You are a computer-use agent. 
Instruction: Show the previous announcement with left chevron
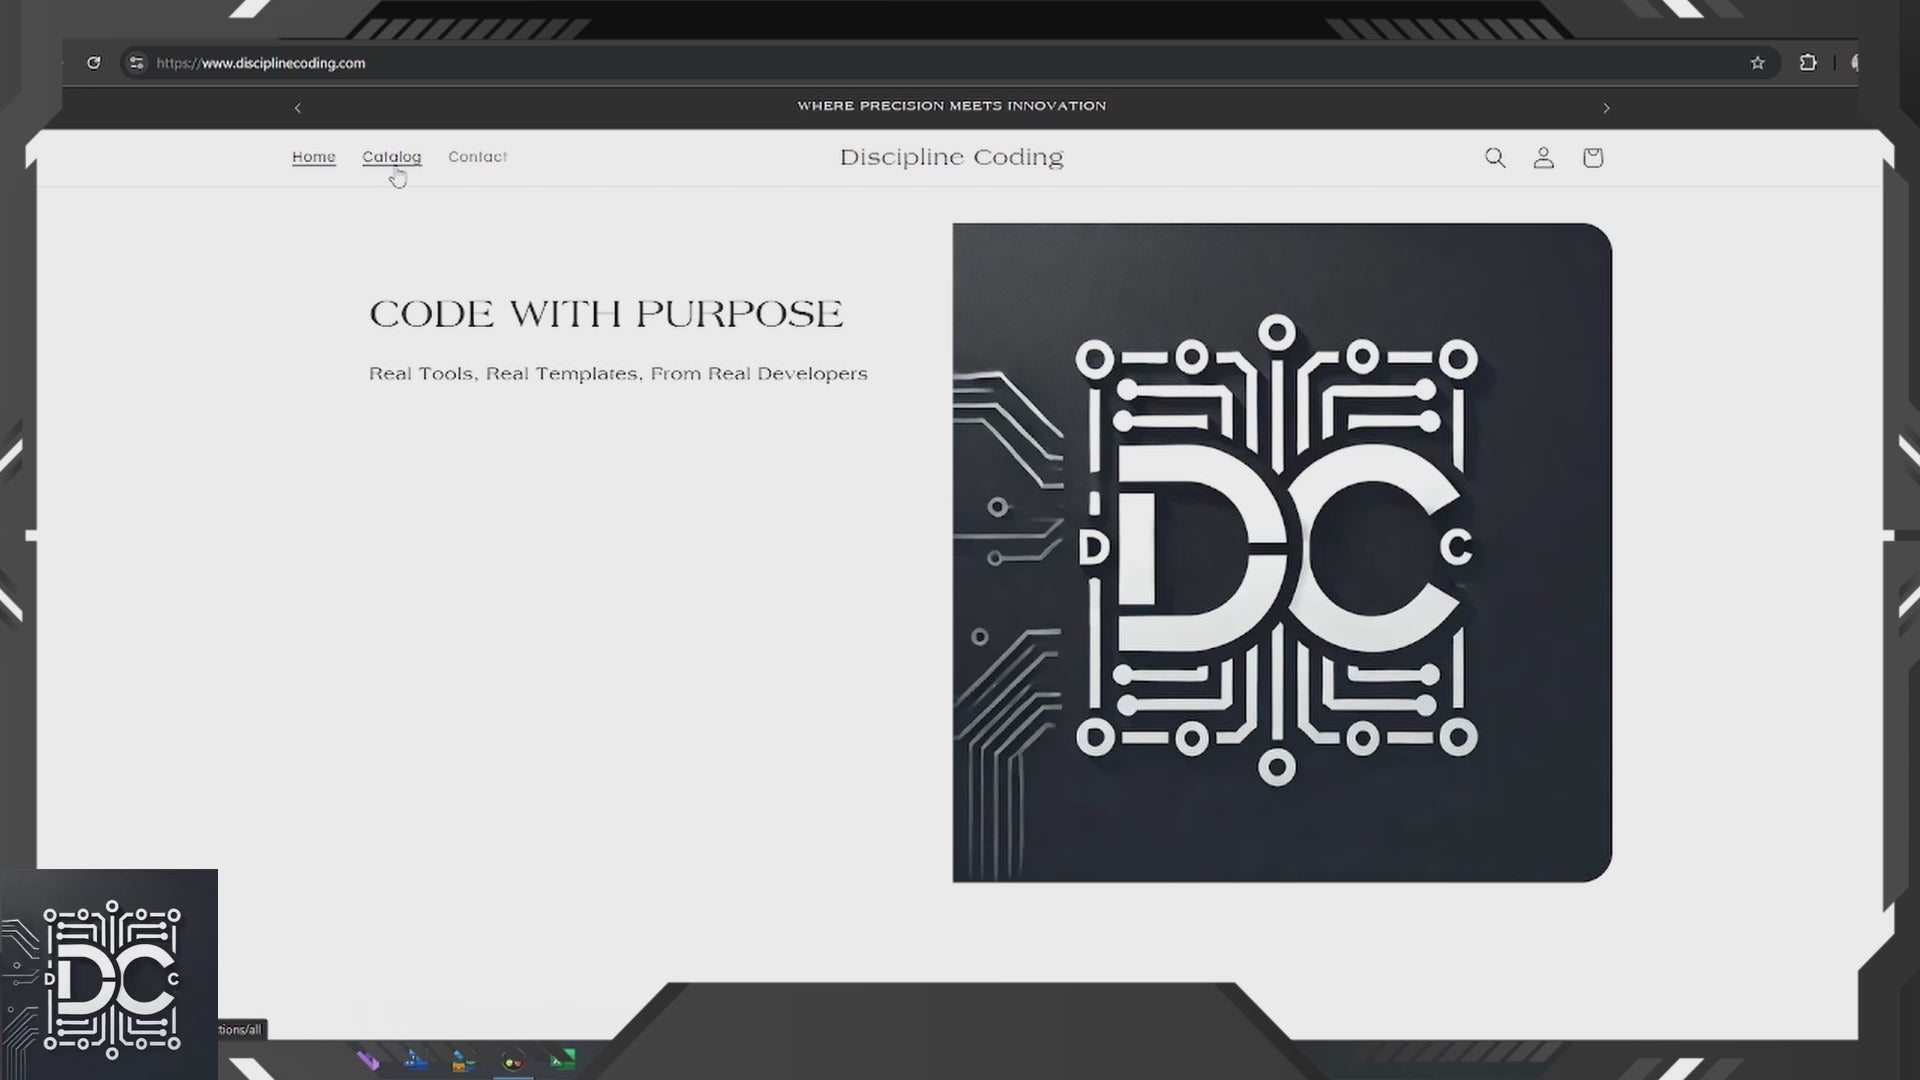297,108
